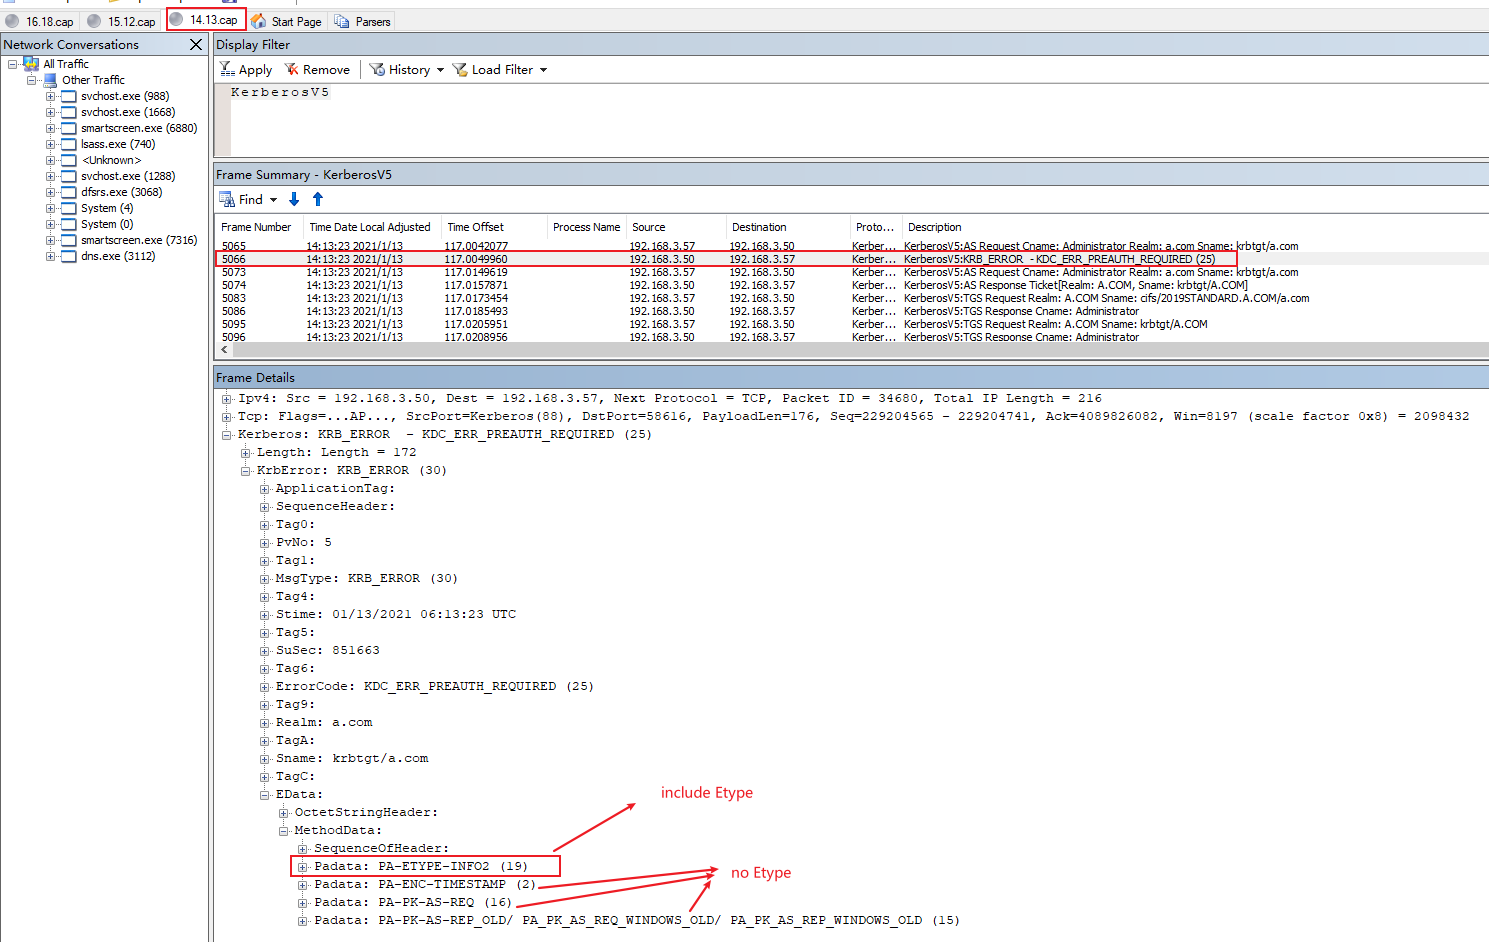1489x942 pixels.
Task: Remove the display filter
Action: tap(317, 69)
